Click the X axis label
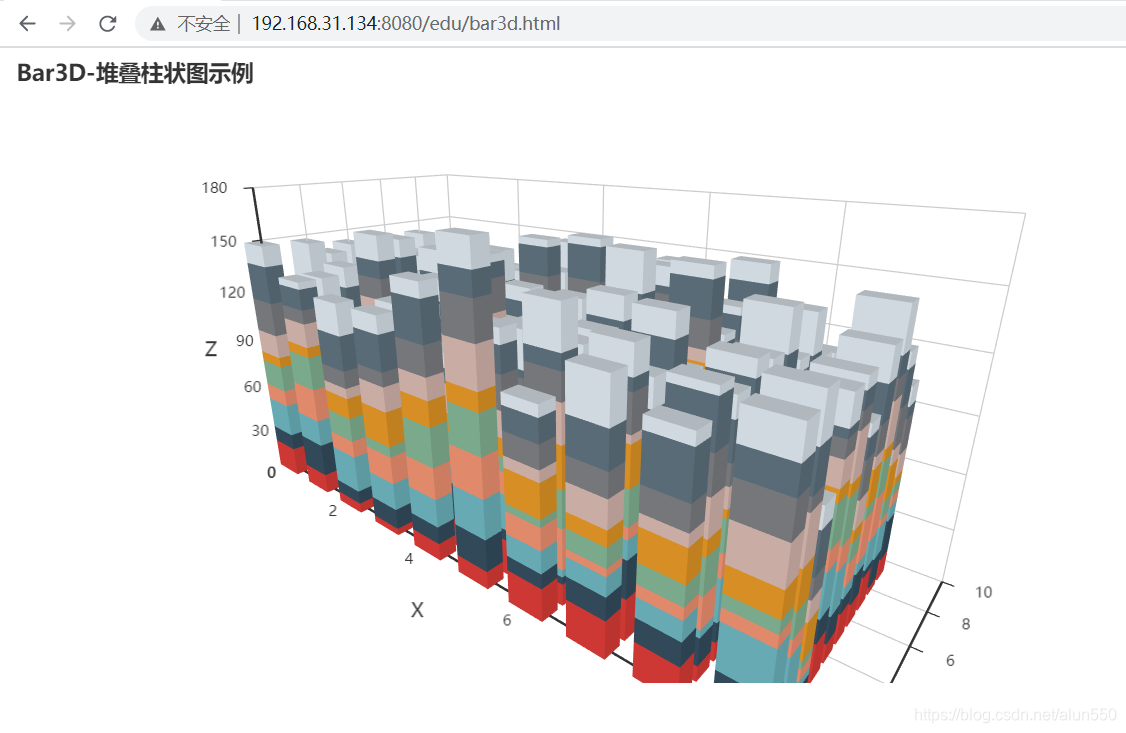 pos(417,610)
